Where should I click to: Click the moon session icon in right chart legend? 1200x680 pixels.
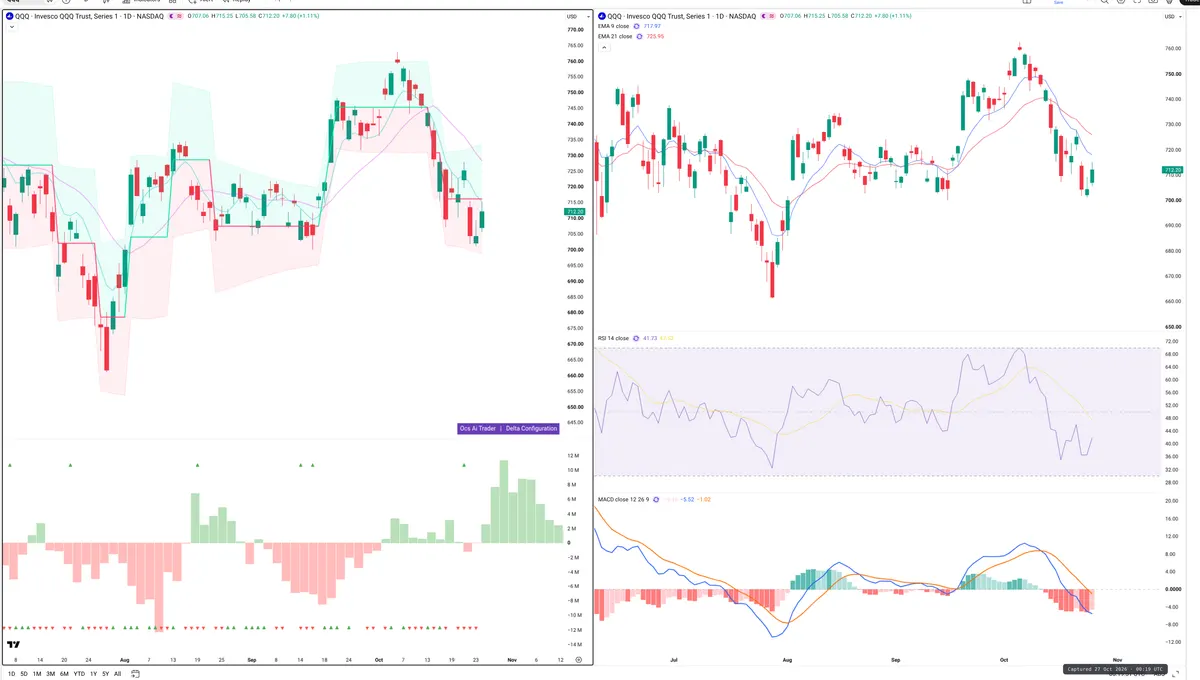click(765, 16)
